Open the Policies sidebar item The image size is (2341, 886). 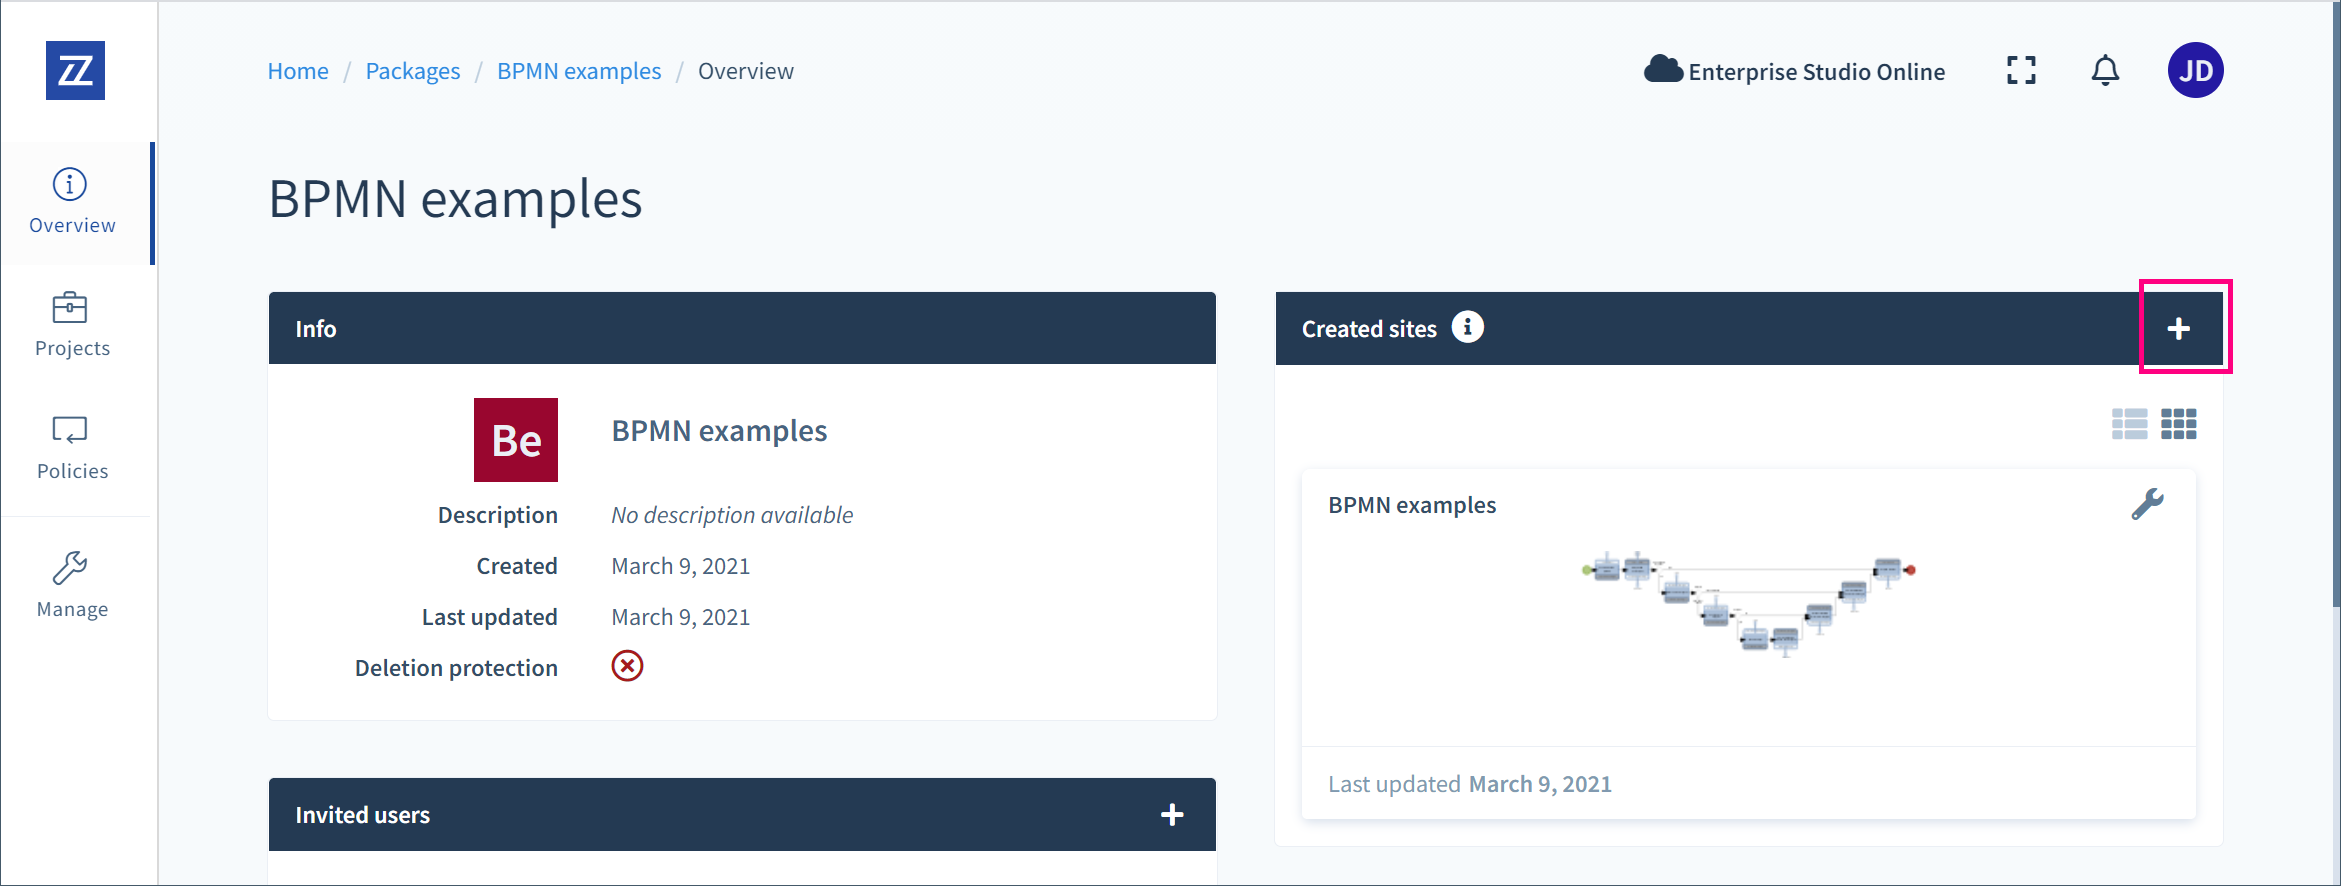(73, 449)
